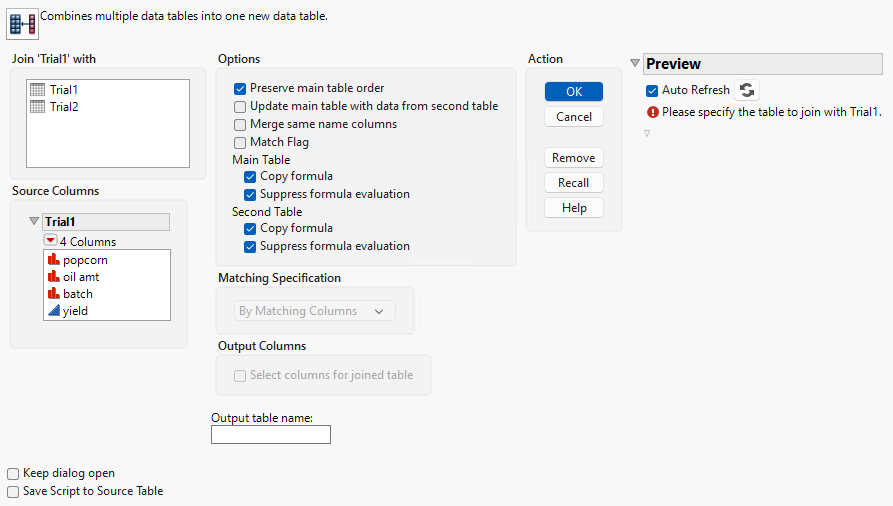Collapse the Preview panel disclosure triangle

point(635,63)
